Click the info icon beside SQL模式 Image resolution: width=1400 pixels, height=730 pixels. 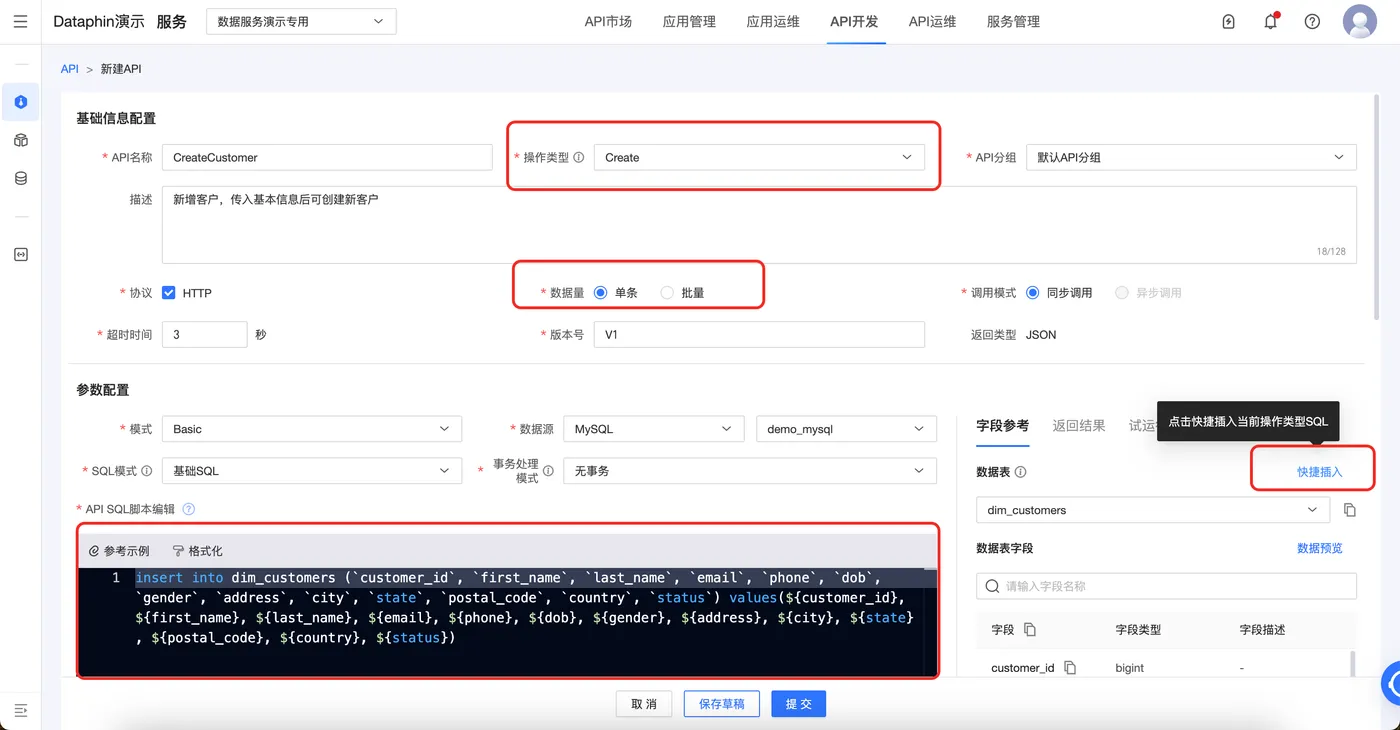click(x=147, y=471)
